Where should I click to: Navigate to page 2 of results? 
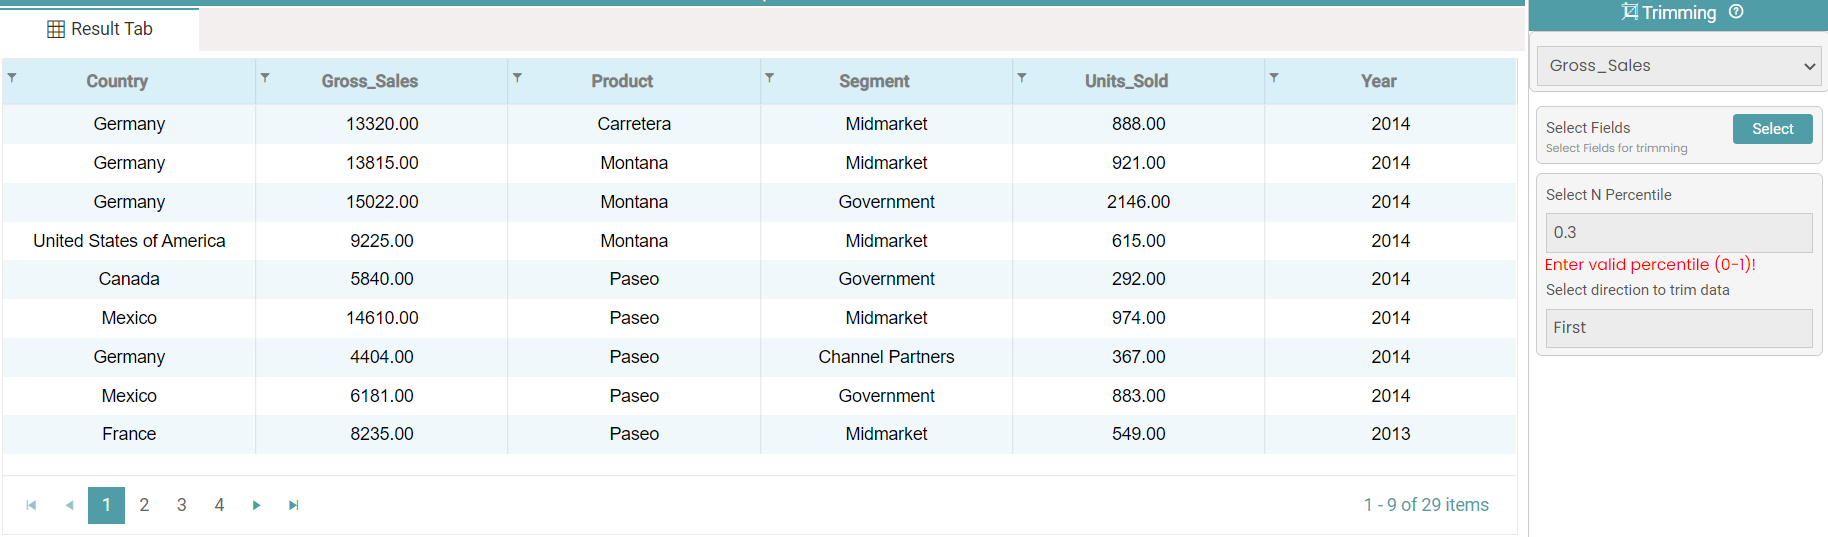click(x=144, y=505)
